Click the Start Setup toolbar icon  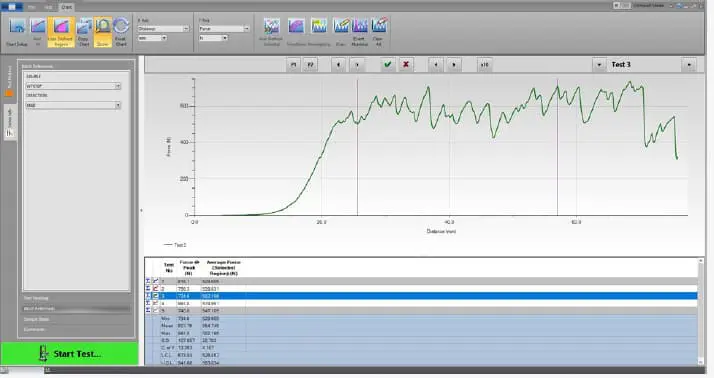pos(17,32)
